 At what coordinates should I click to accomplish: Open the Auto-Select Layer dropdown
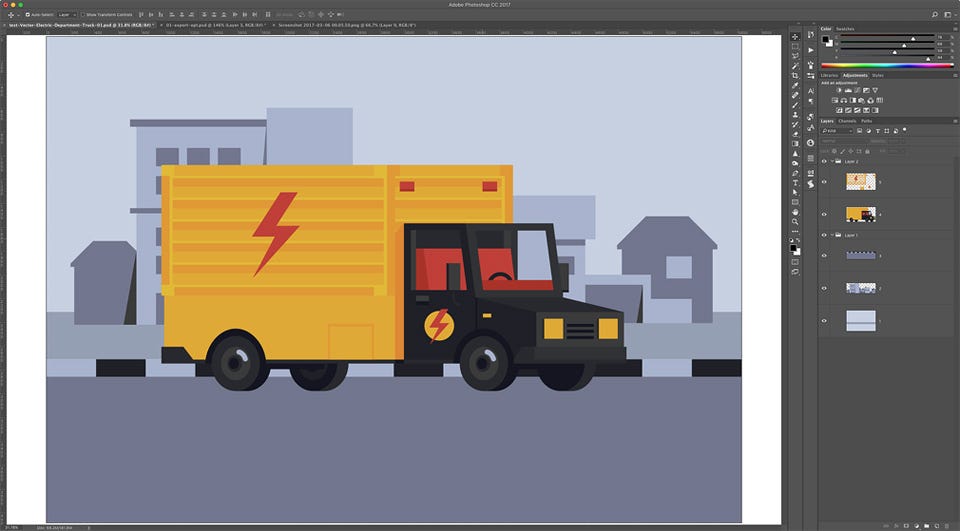coord(66,14)
